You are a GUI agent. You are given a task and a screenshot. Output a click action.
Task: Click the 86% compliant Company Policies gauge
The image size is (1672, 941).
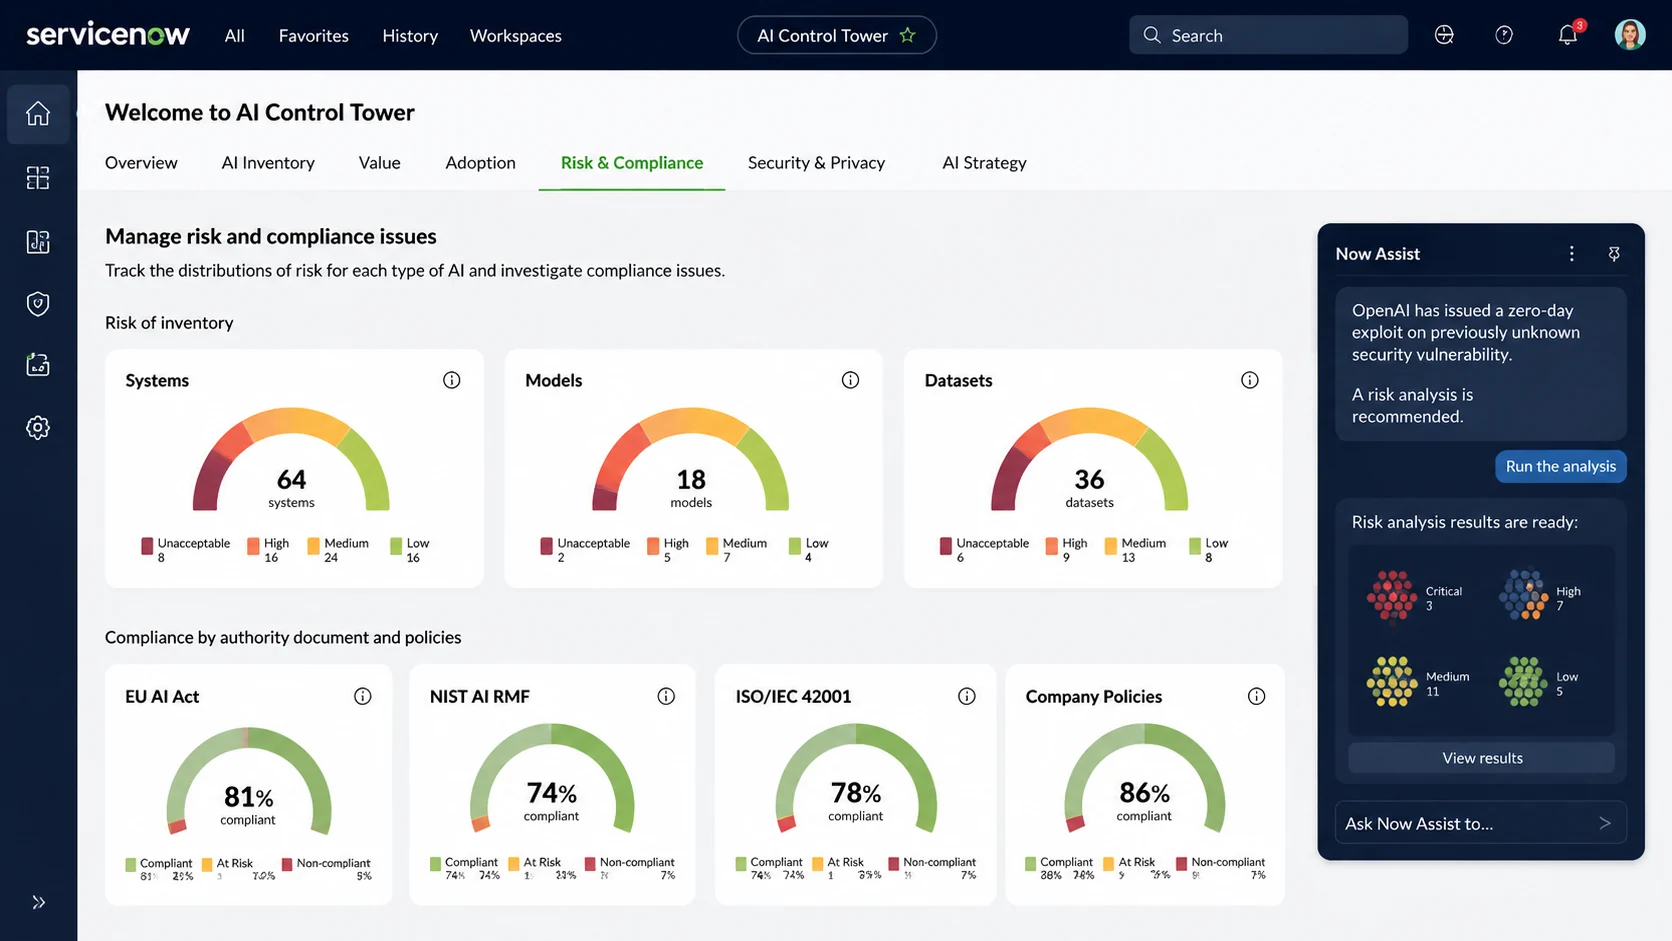coord(1145,779)
